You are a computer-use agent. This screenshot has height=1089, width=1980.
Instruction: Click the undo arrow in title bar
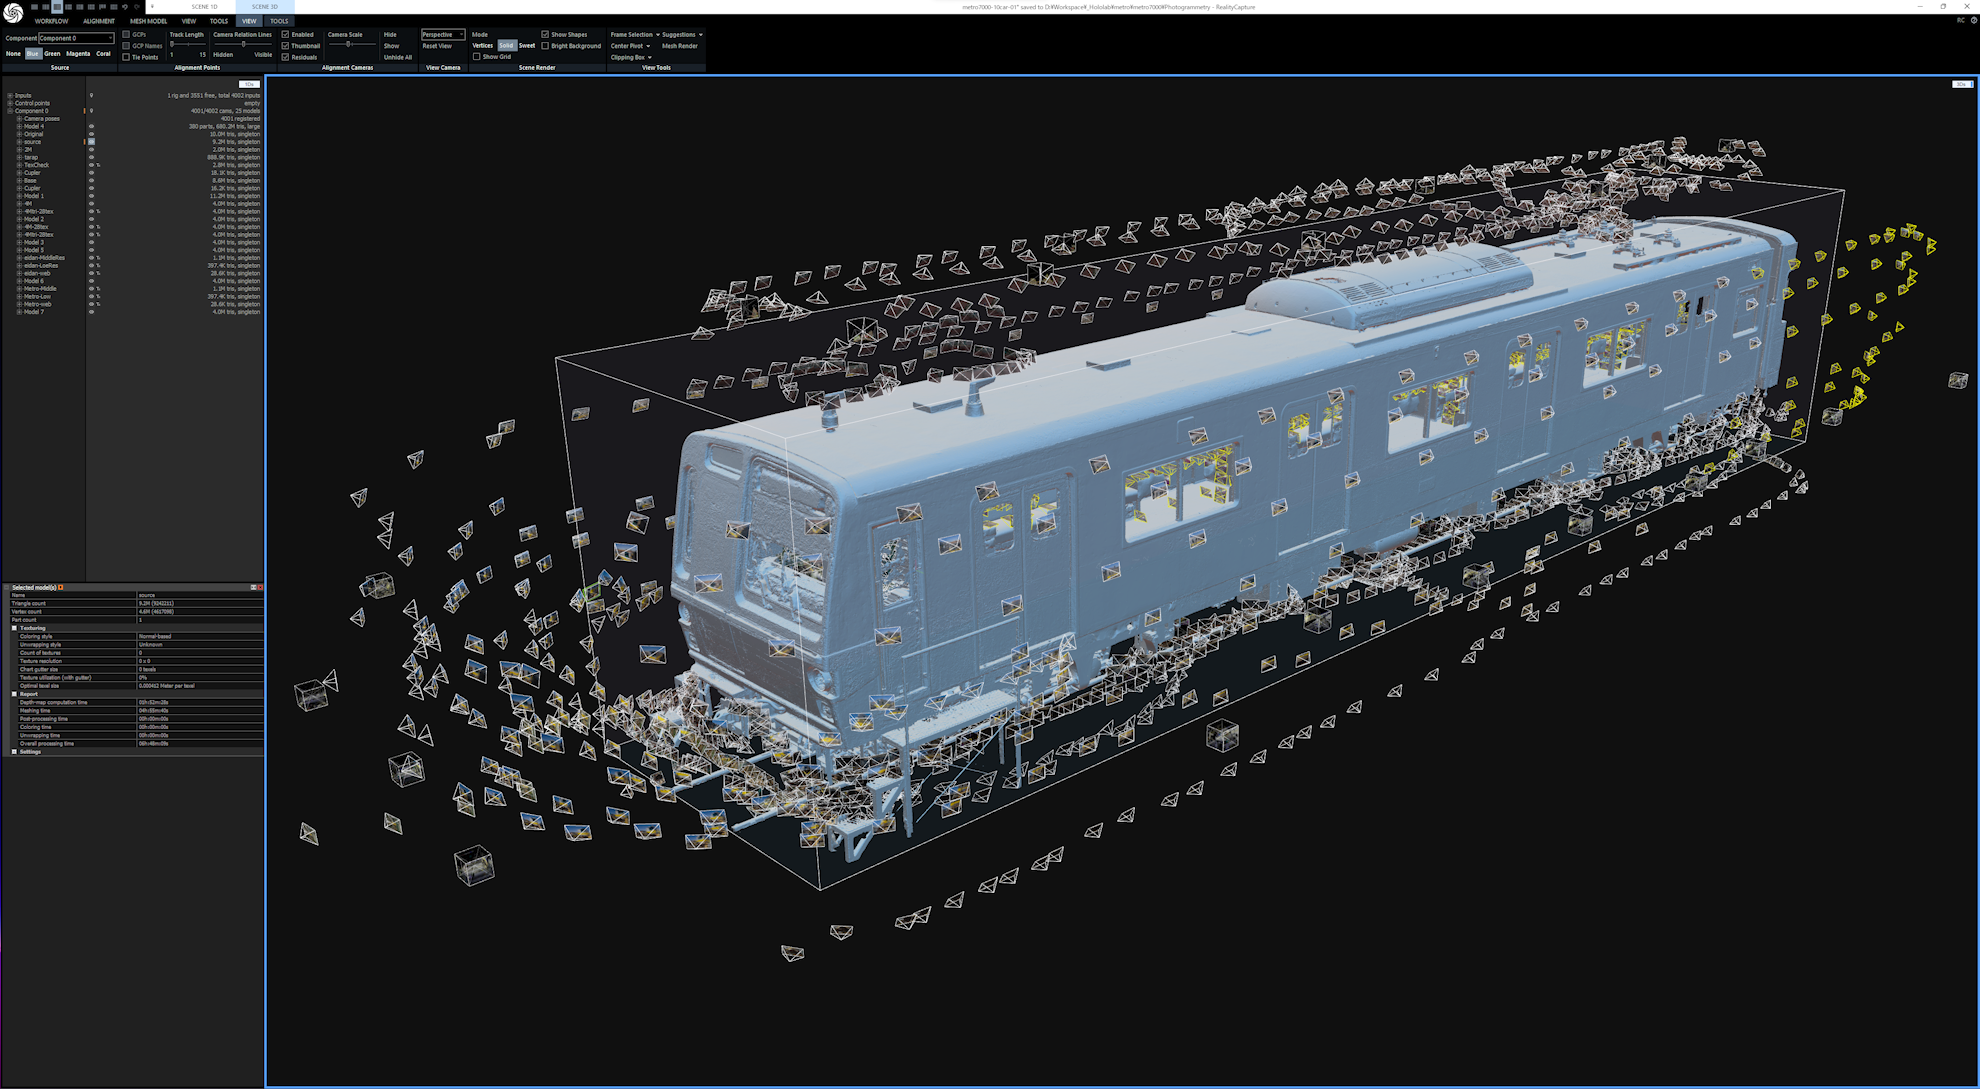(125, 7)
